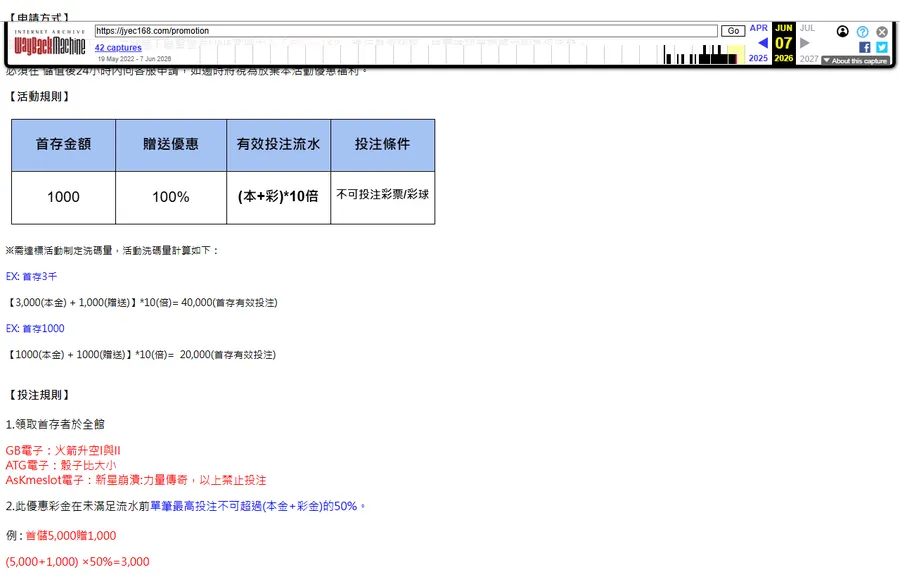This screenshot has width=900, height=577.
Task: Click the EX: 首存1000 blue text
Action: pos(35,328)
